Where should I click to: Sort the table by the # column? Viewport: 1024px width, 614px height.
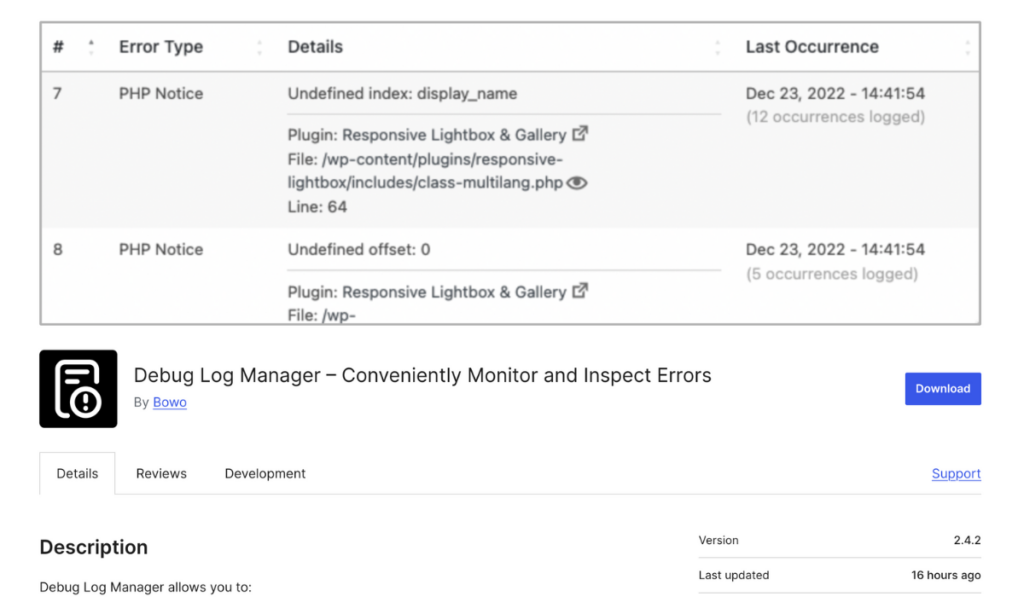90,46
